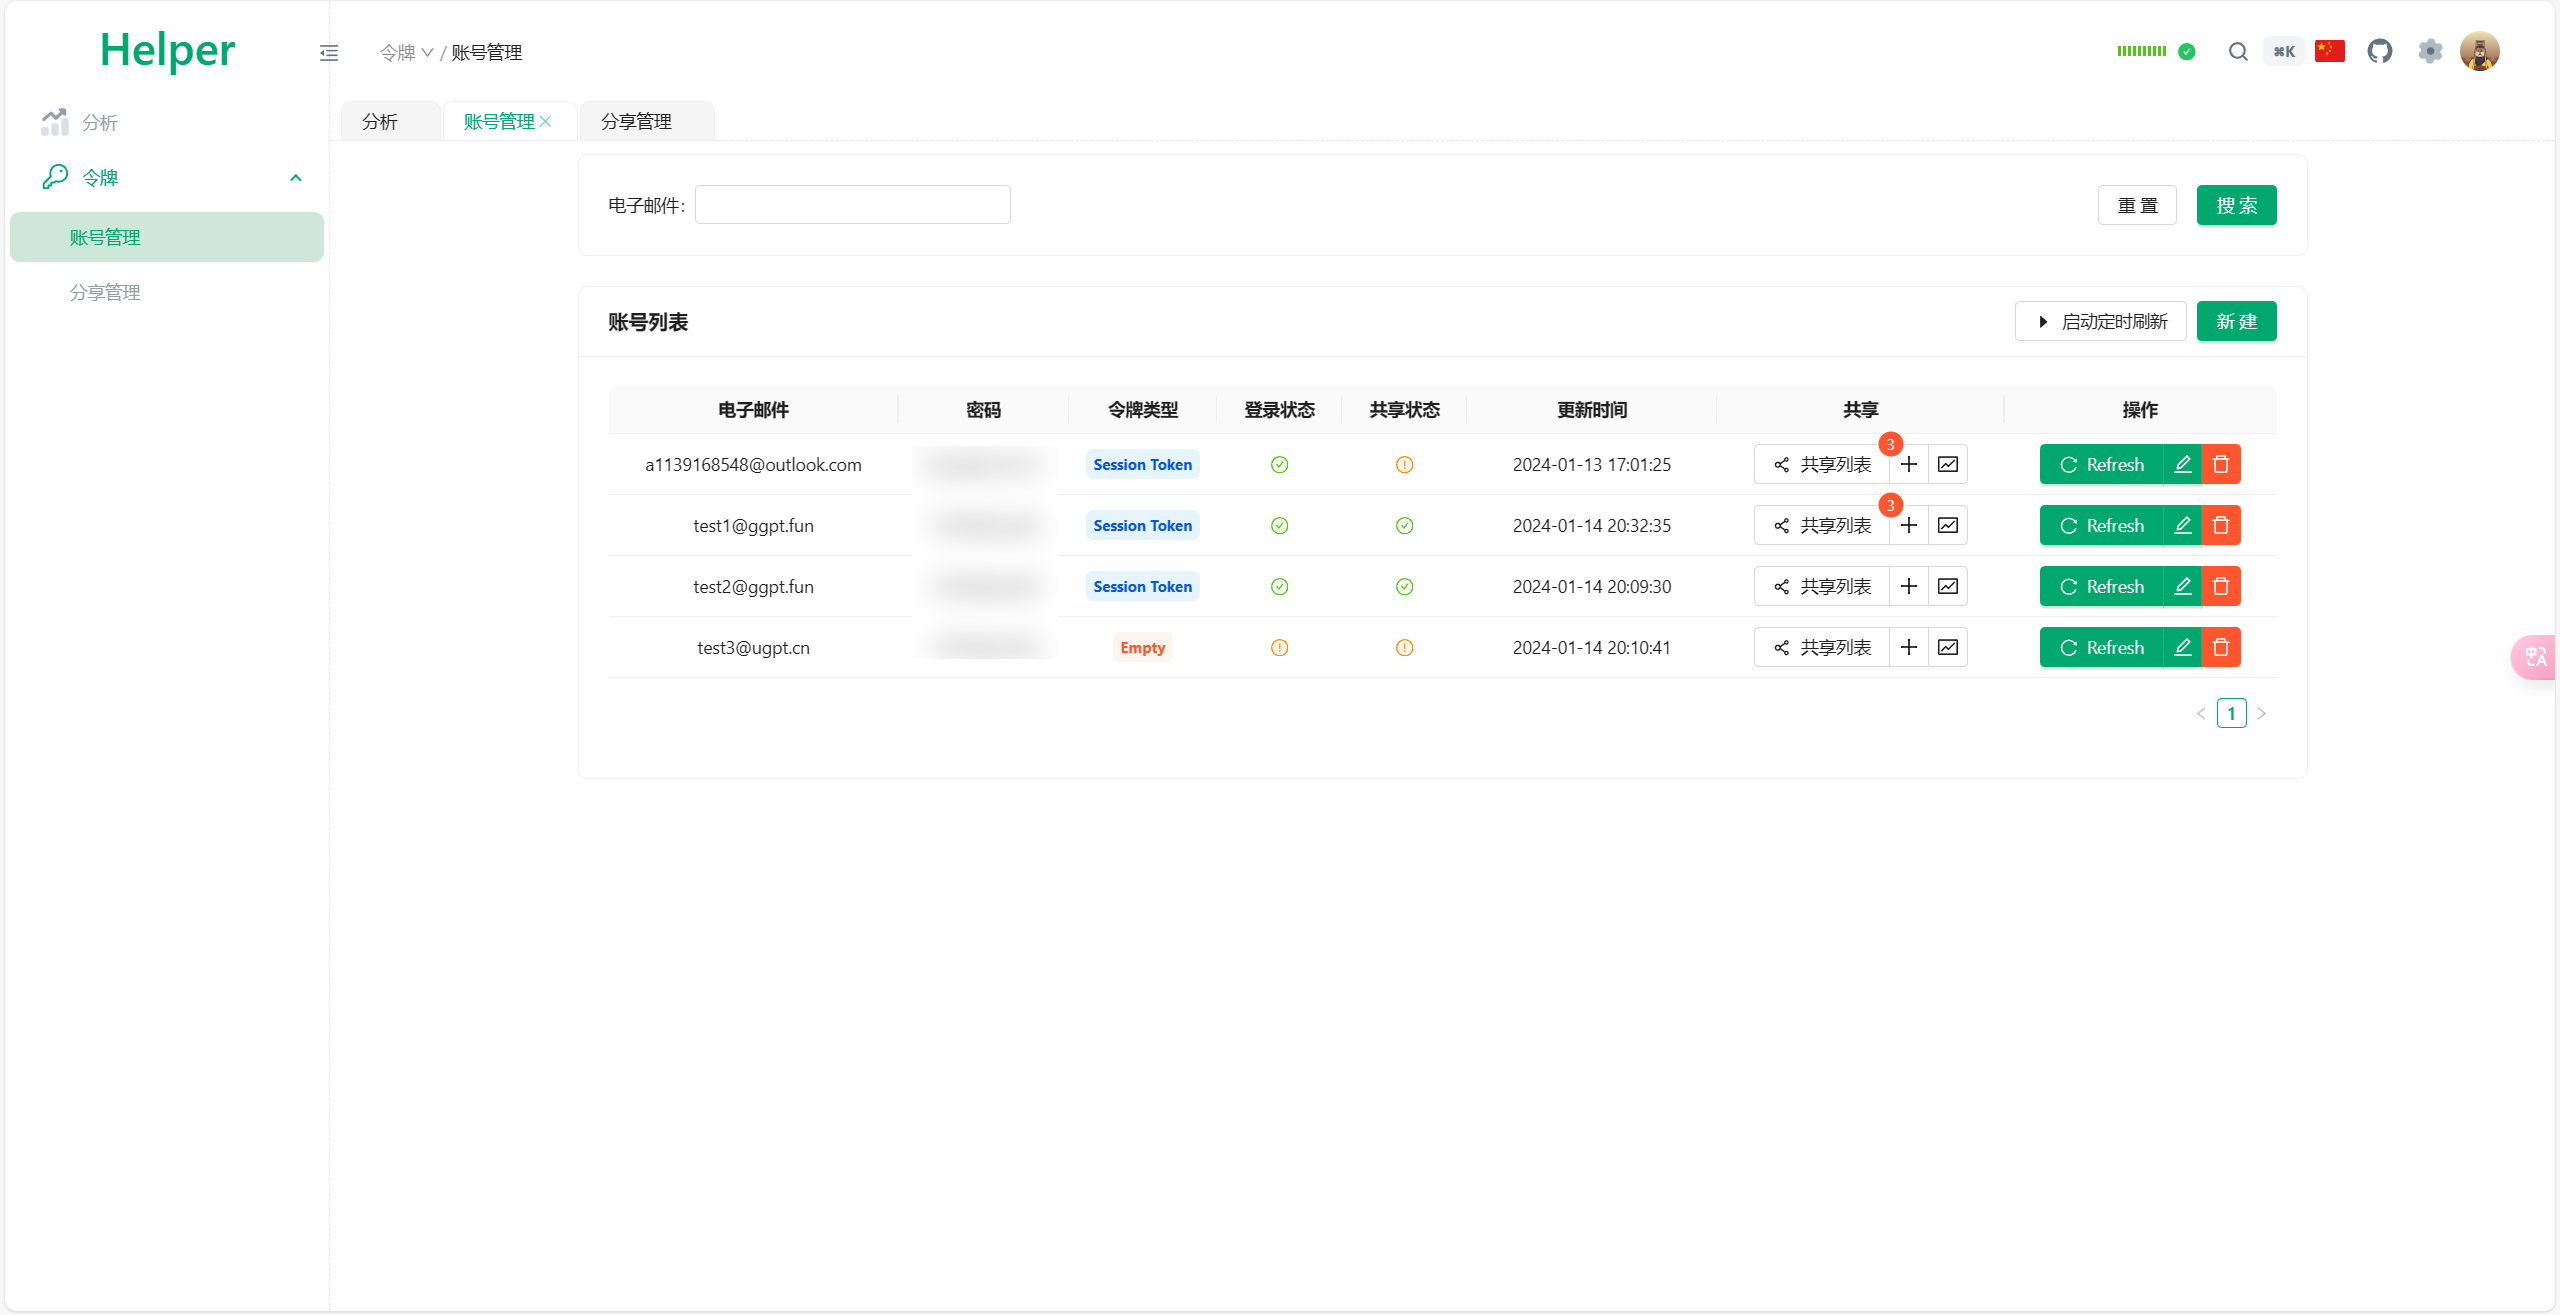Click floating translate widget icon
This screenshot has width=2560, height=1315.
point(2535,657)
